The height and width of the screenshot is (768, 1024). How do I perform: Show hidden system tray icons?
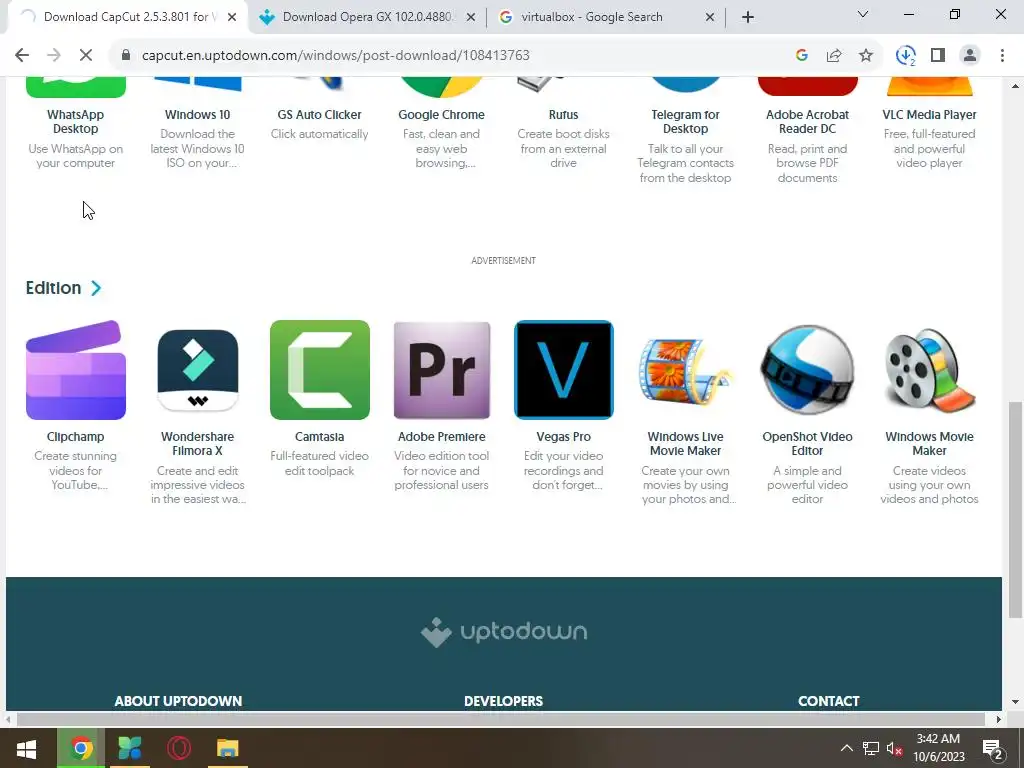846,748
